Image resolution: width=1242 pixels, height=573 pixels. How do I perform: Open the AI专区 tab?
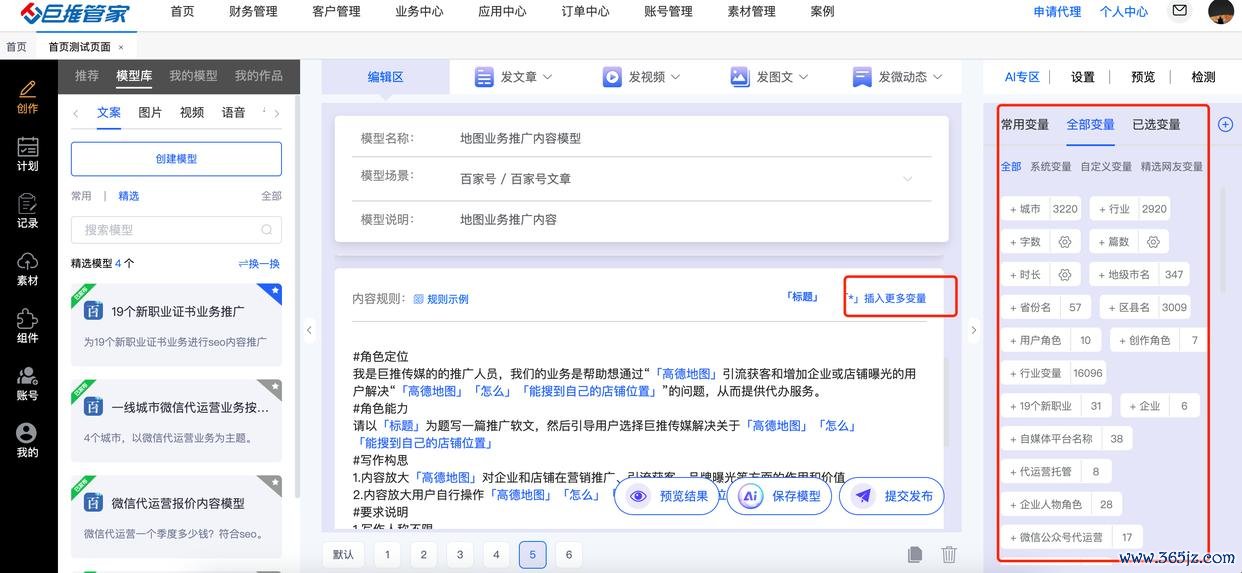[1022, 77]
